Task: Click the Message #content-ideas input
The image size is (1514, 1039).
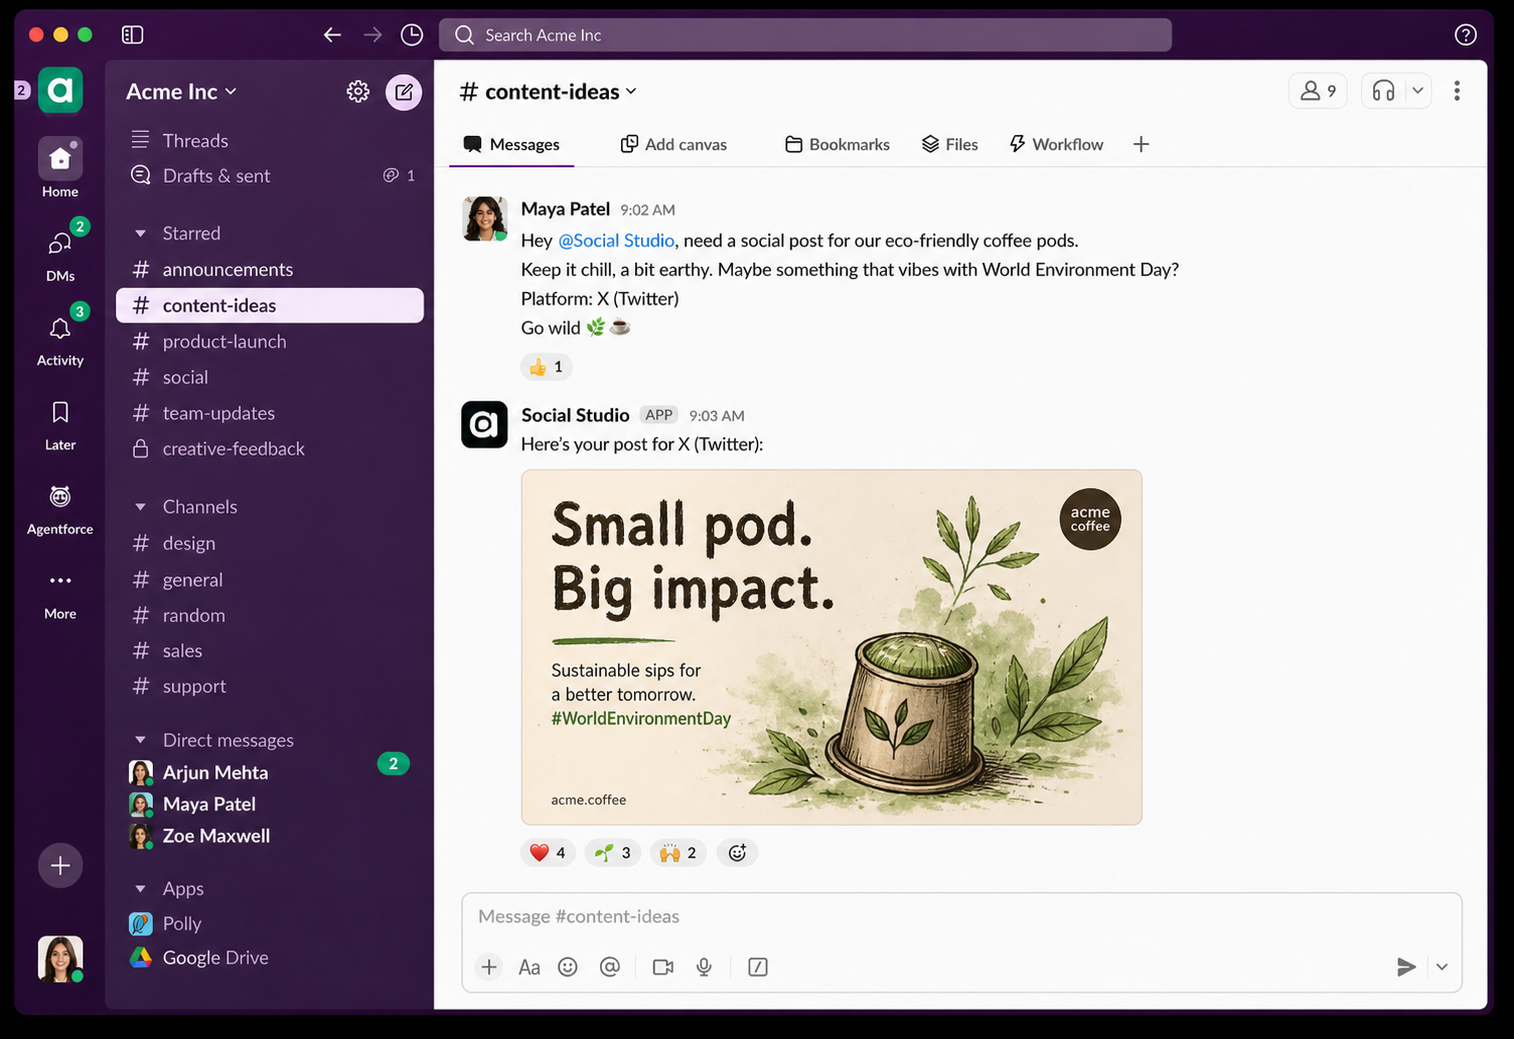Action: pos(961,916)
